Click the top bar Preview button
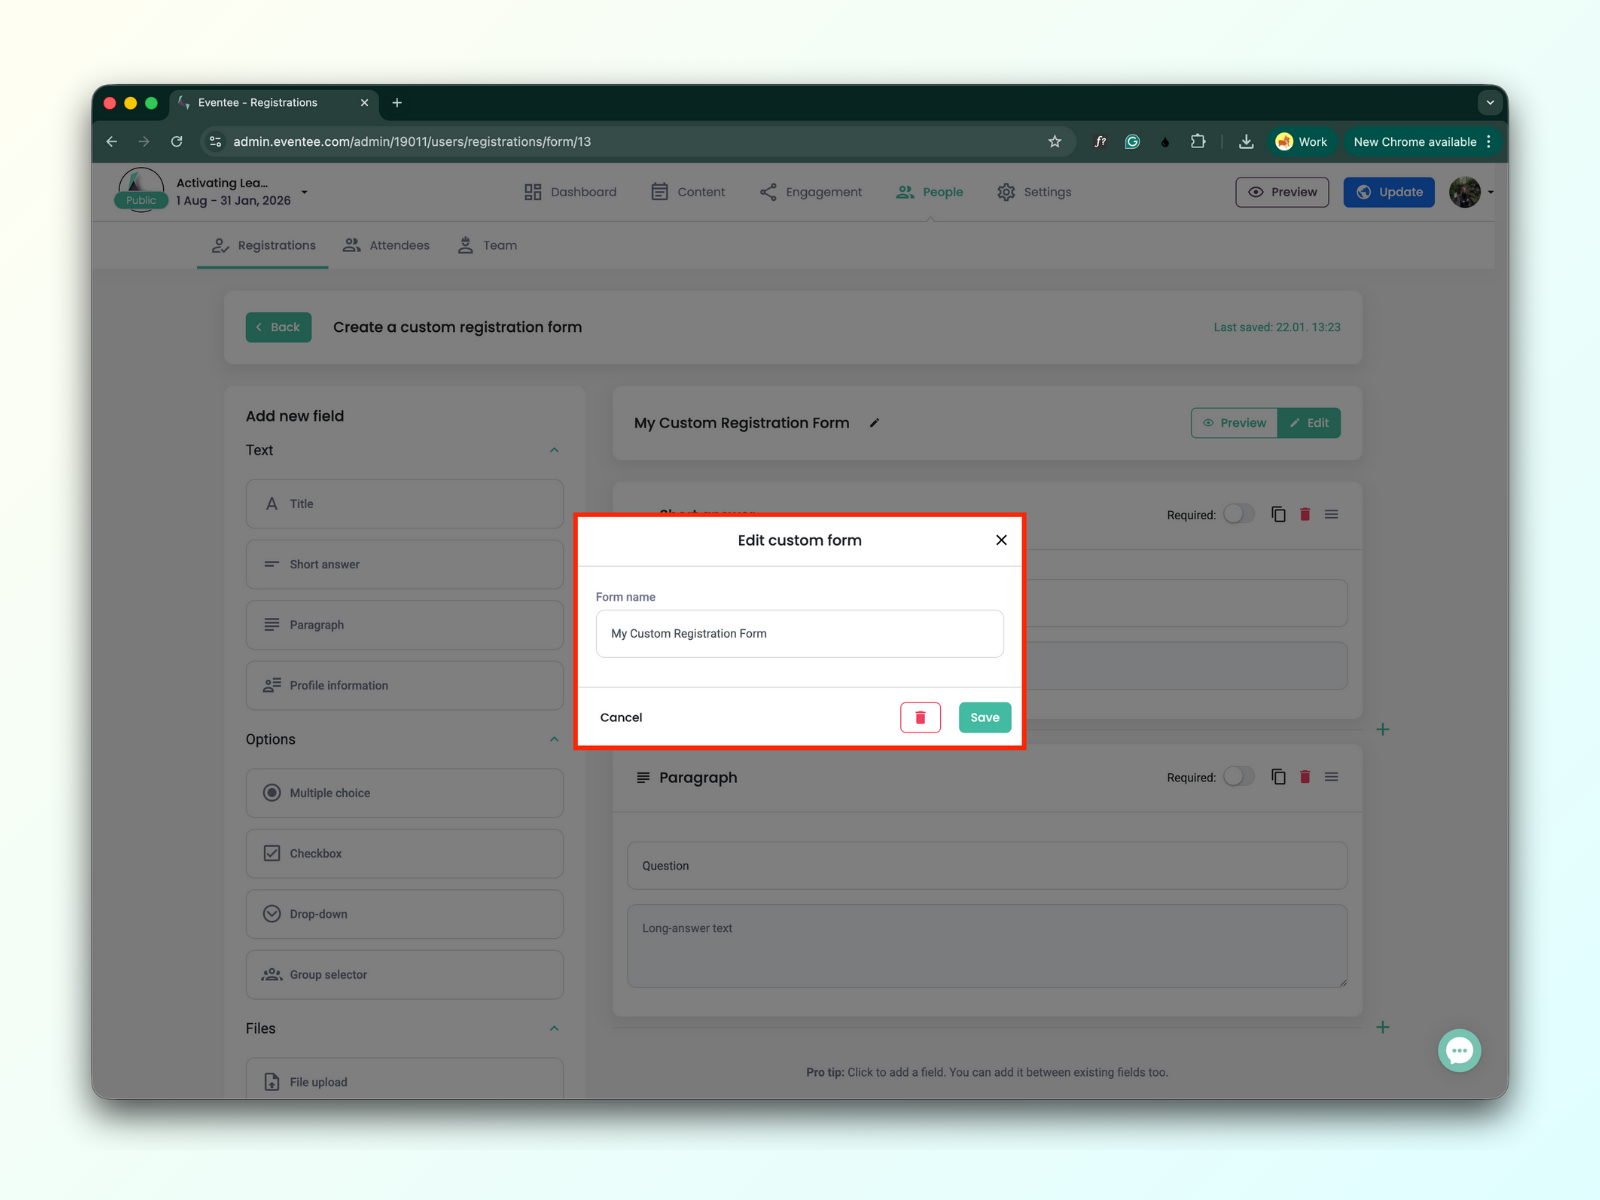The image size is (1600, 1200). 1282,192
